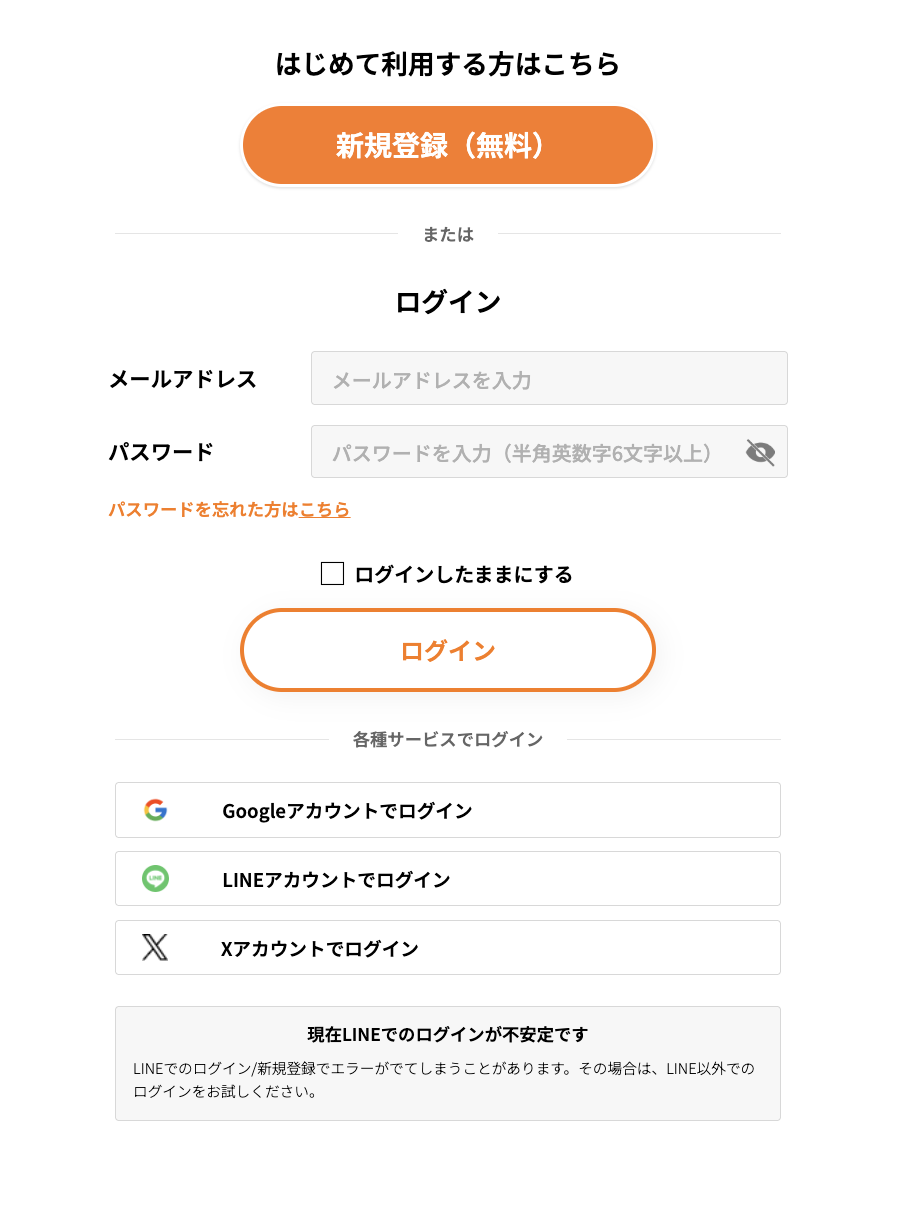Click the ログイン section heading
916x1206 pixels.
tap(448, 302)
